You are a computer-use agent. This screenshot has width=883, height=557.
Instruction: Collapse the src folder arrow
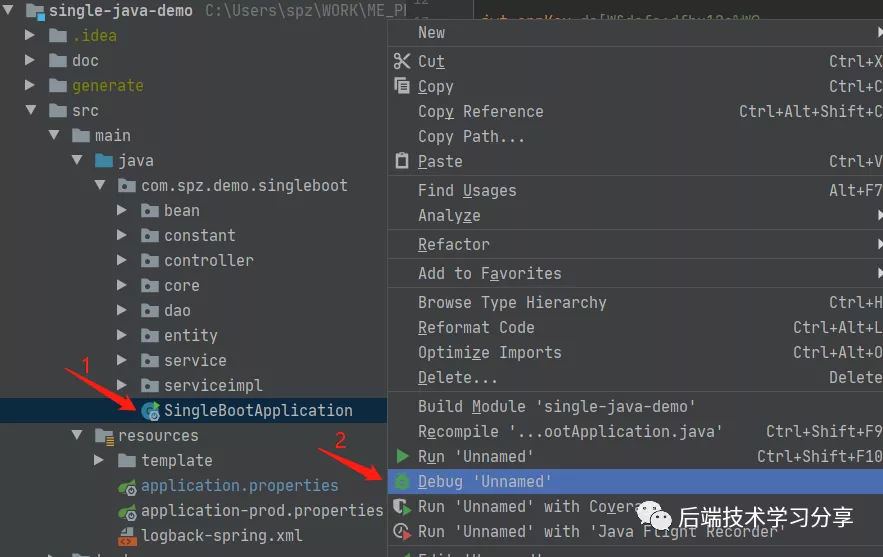(31, 110)
